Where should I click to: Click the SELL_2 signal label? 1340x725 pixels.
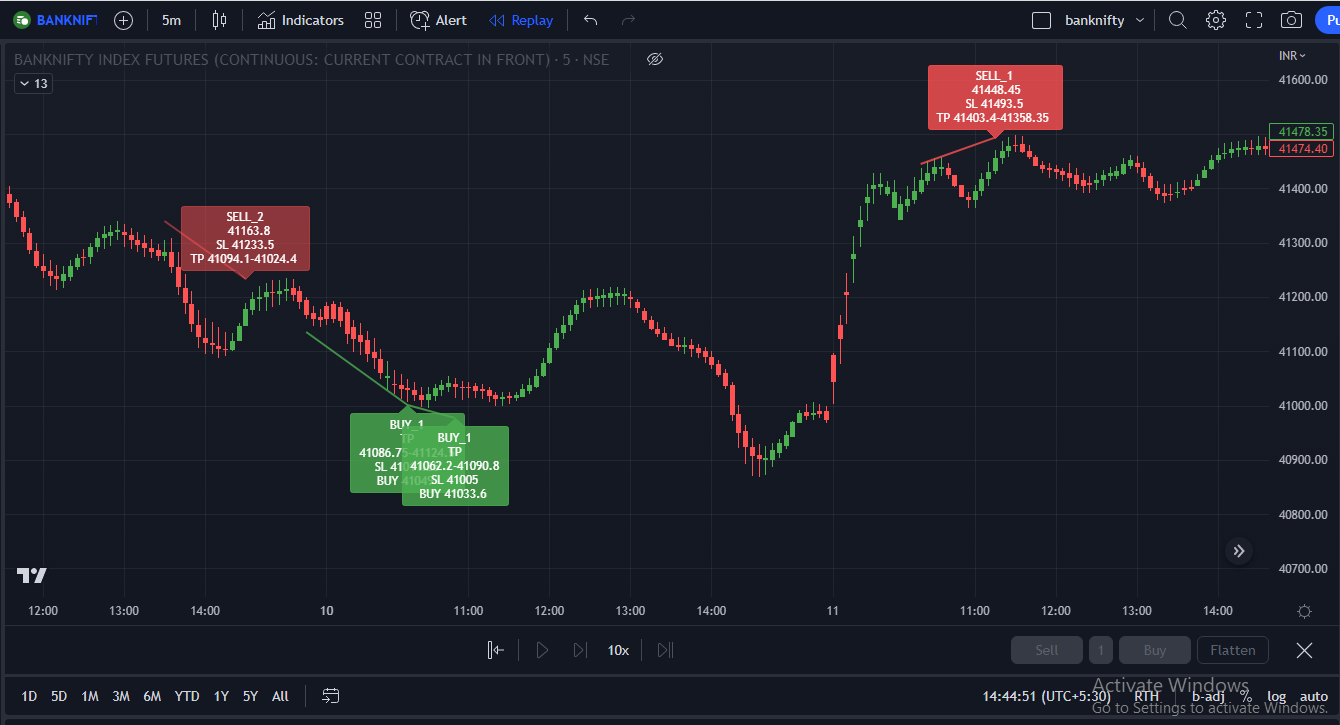click(x=245, y=238)
